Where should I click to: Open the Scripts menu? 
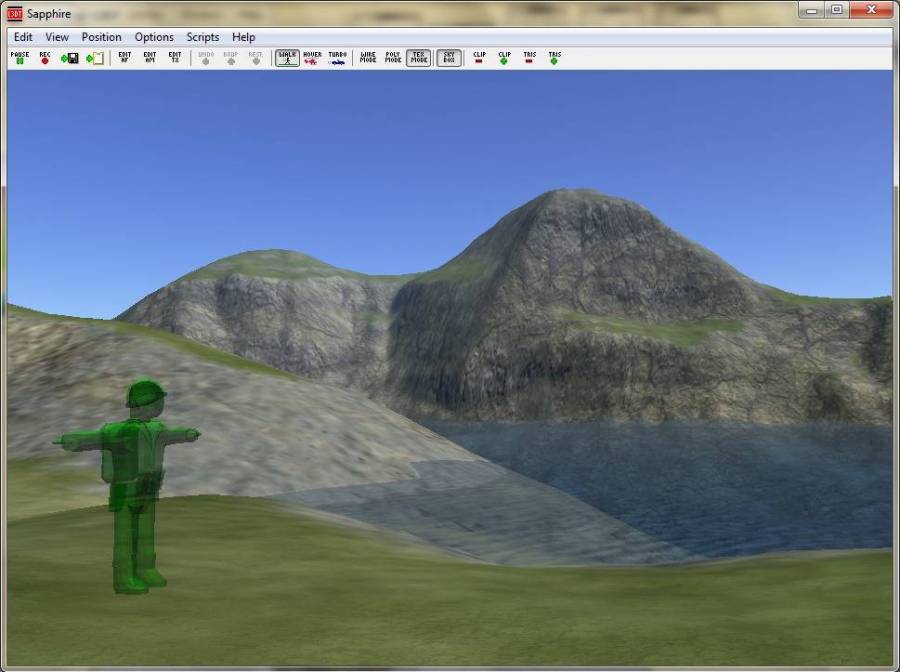[x=203, y=36]
